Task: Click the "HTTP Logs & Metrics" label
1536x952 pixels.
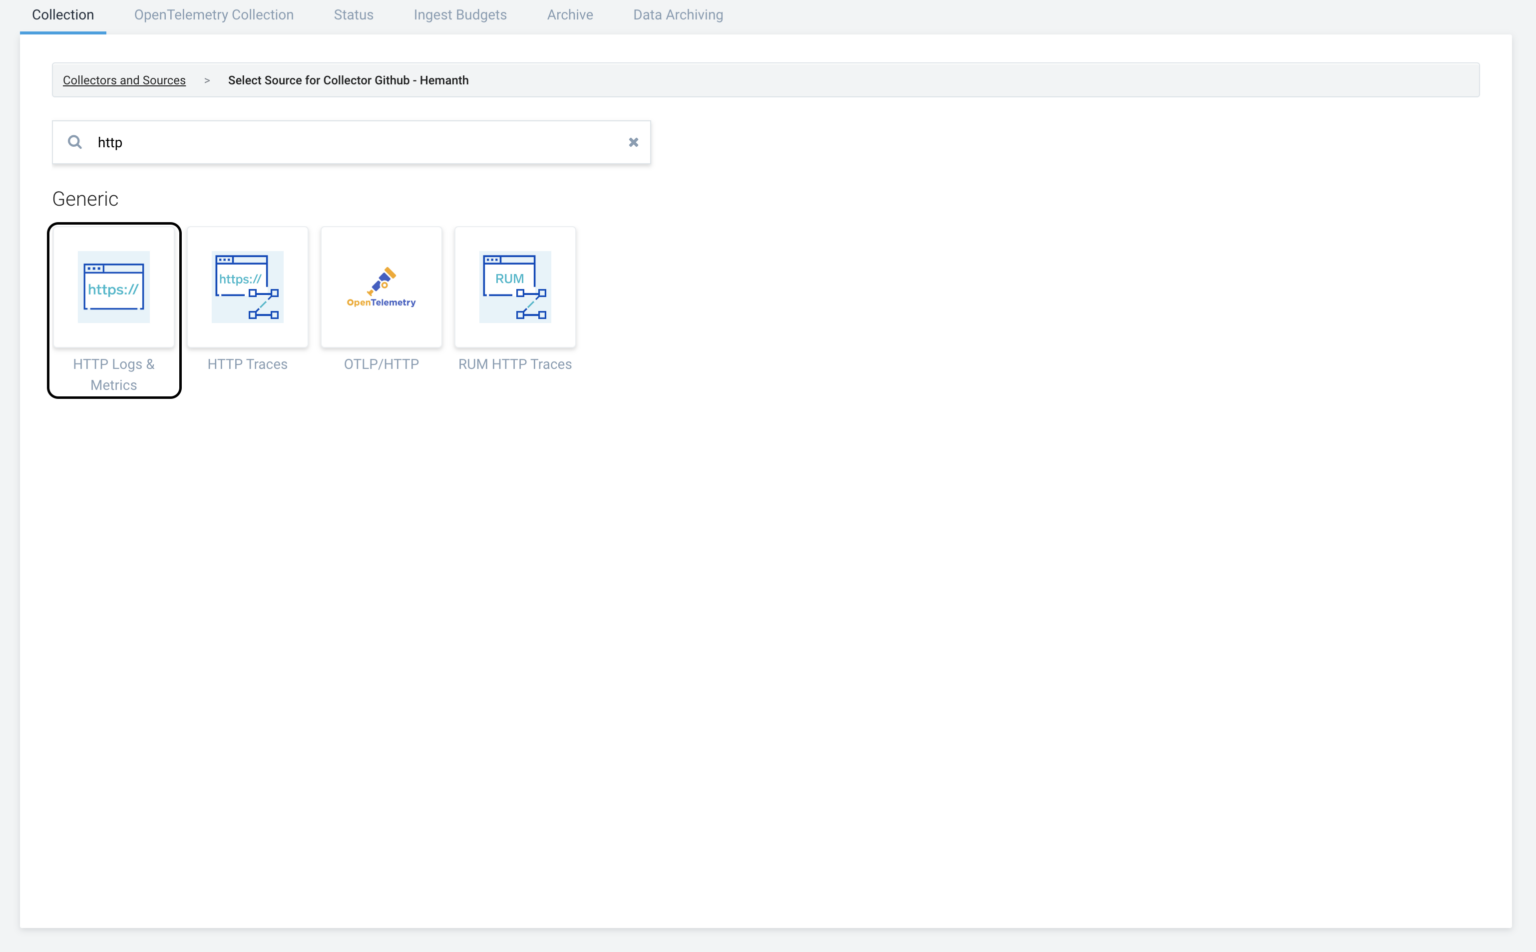Action: tap(114, 375)
